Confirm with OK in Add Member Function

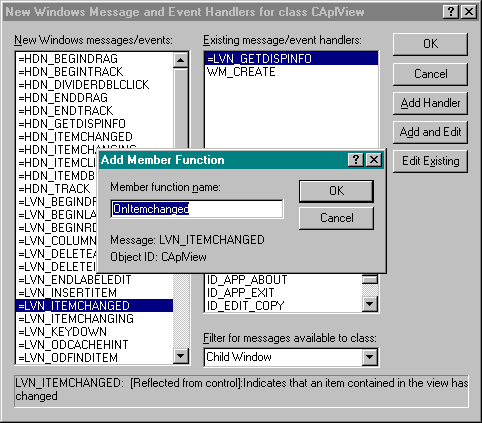[336, 191]
